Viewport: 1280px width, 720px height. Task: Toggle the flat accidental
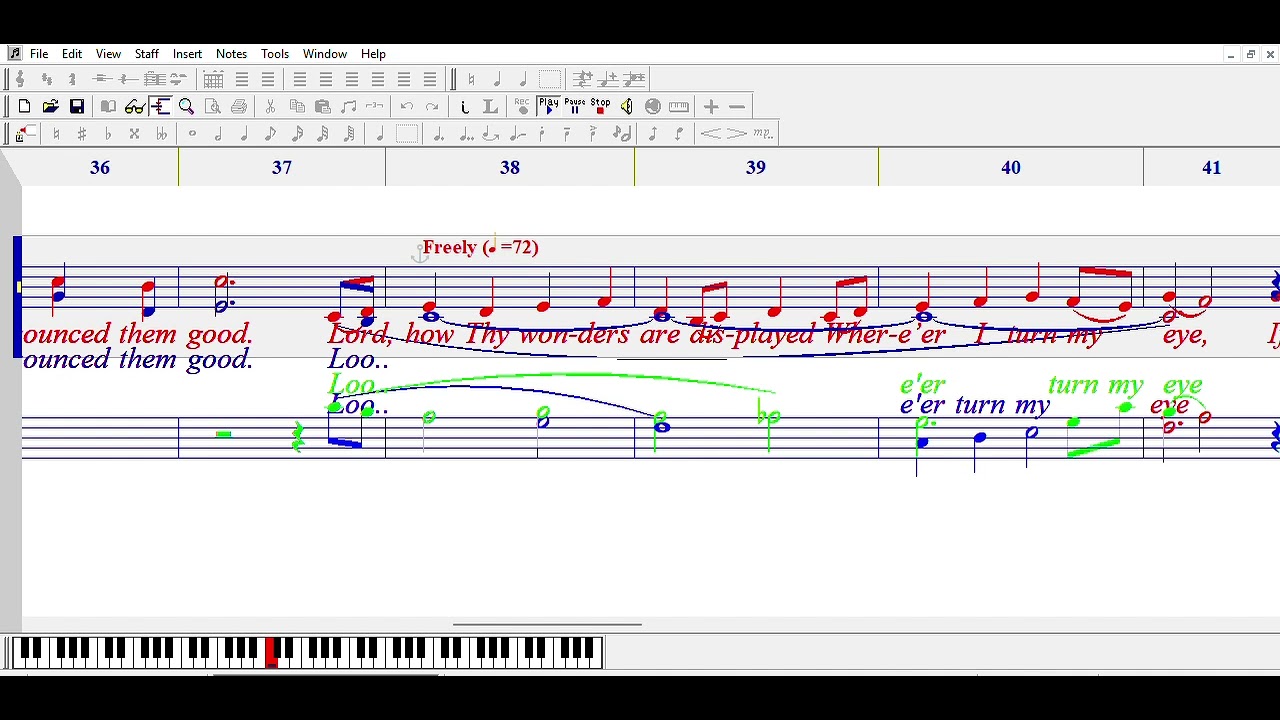[x=108, y=134]
